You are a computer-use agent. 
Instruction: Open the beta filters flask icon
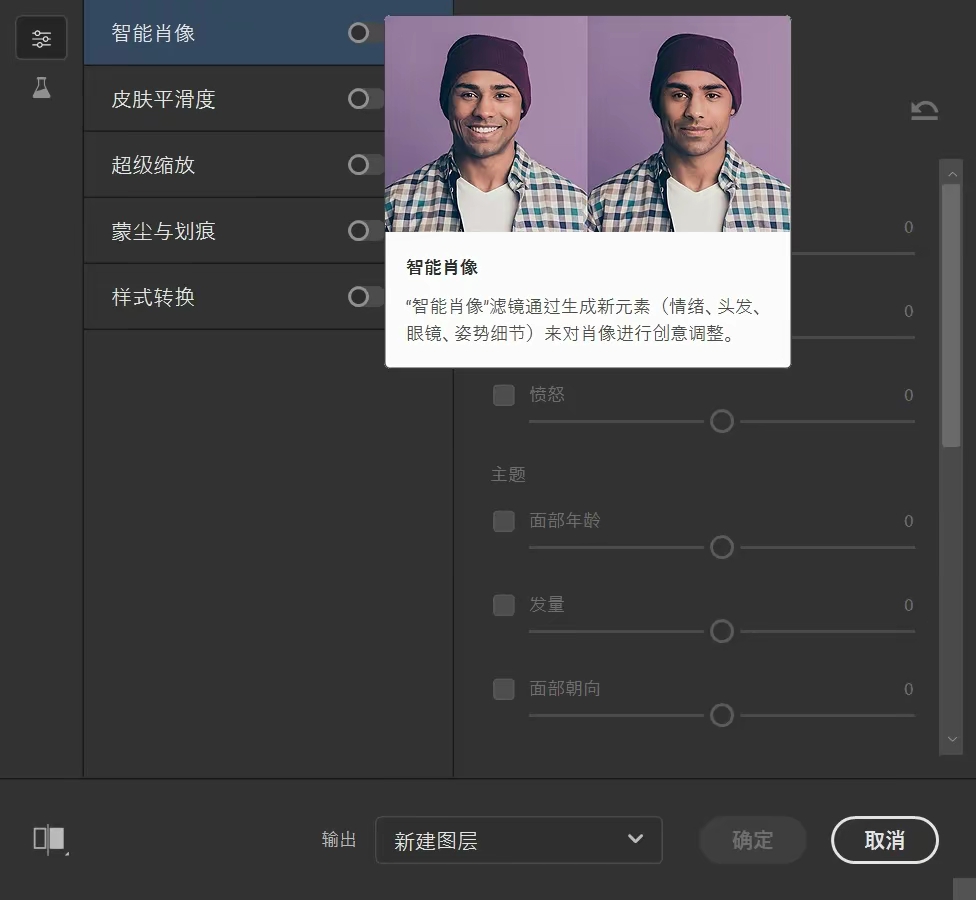[x=41, y=88]
